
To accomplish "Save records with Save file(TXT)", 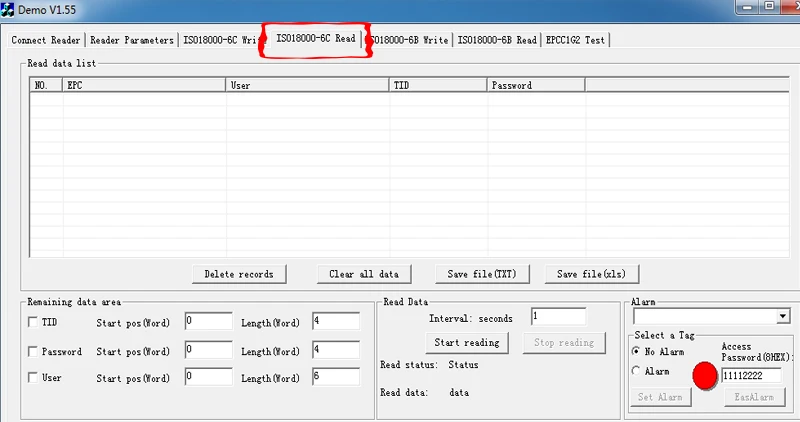I will pyautogui.click(x=482, y=274).
